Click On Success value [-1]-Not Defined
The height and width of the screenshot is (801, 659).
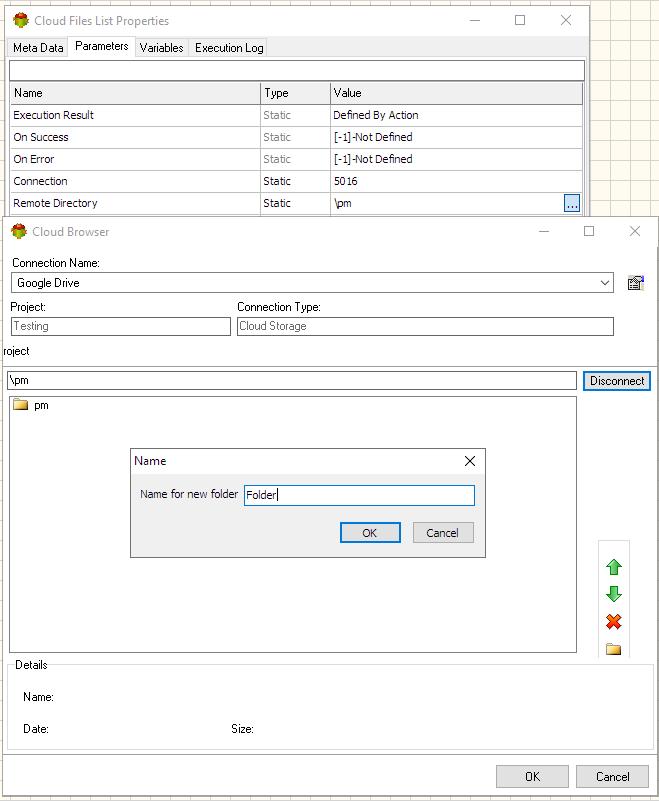click(x=373, y=137)
